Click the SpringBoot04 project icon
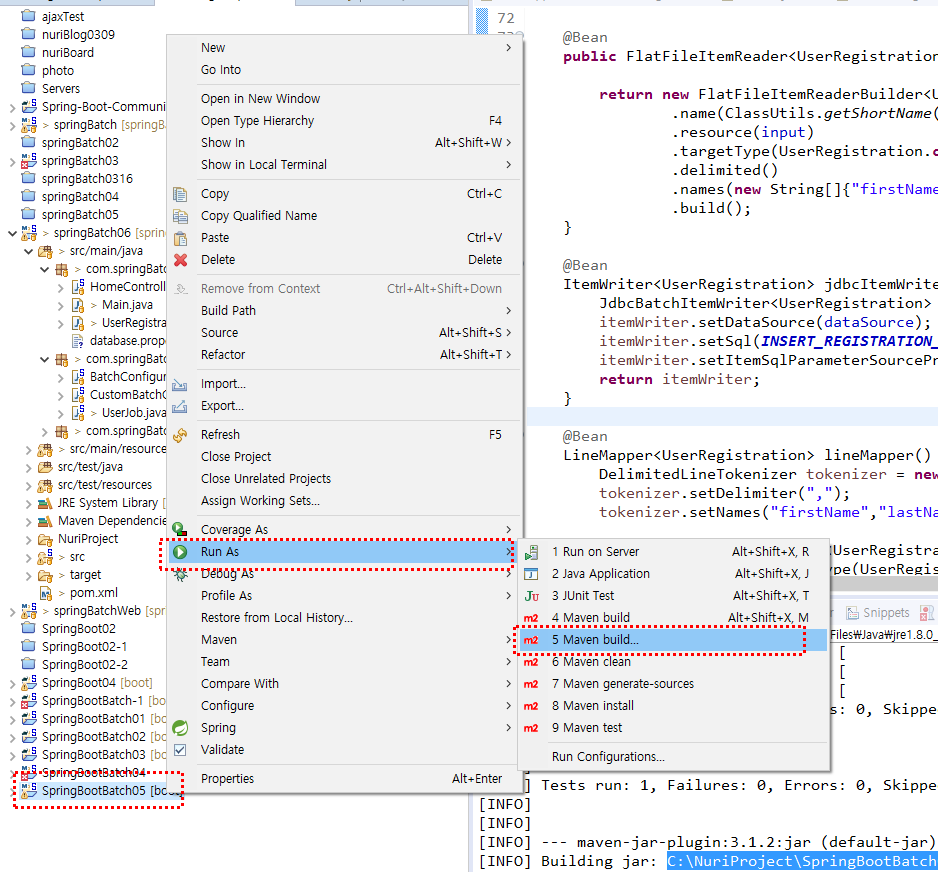Screen dimensions: 938x872 point(29,682)
